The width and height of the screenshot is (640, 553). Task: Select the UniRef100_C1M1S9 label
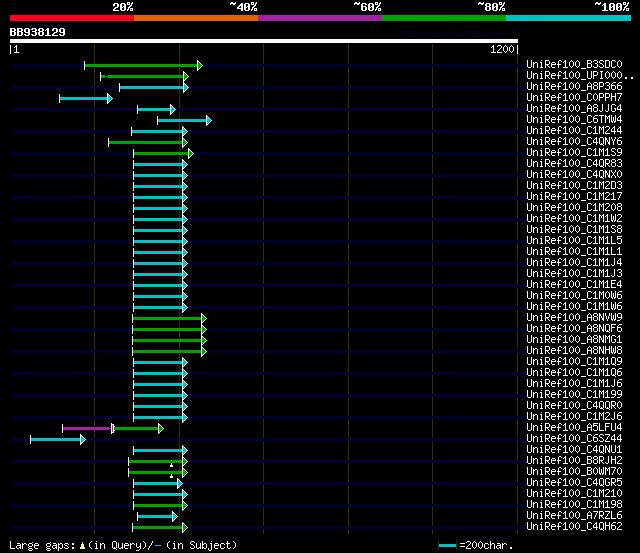coord(574,153)
